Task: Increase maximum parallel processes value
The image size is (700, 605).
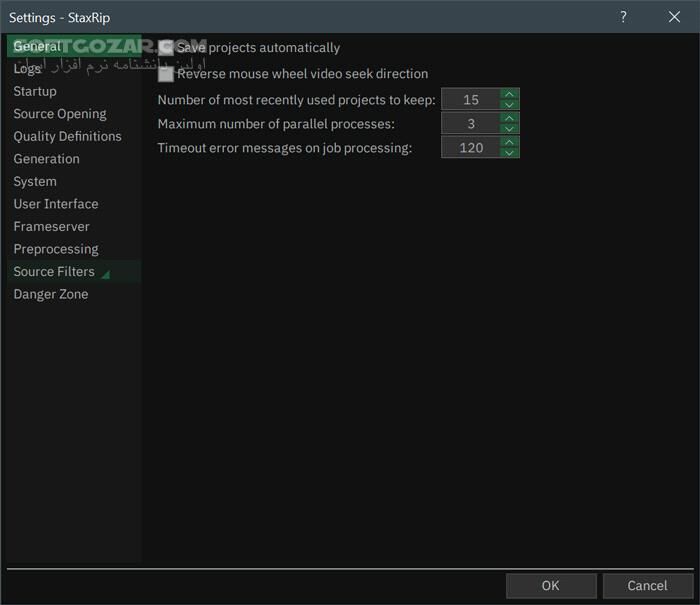Action: (510, 118)
